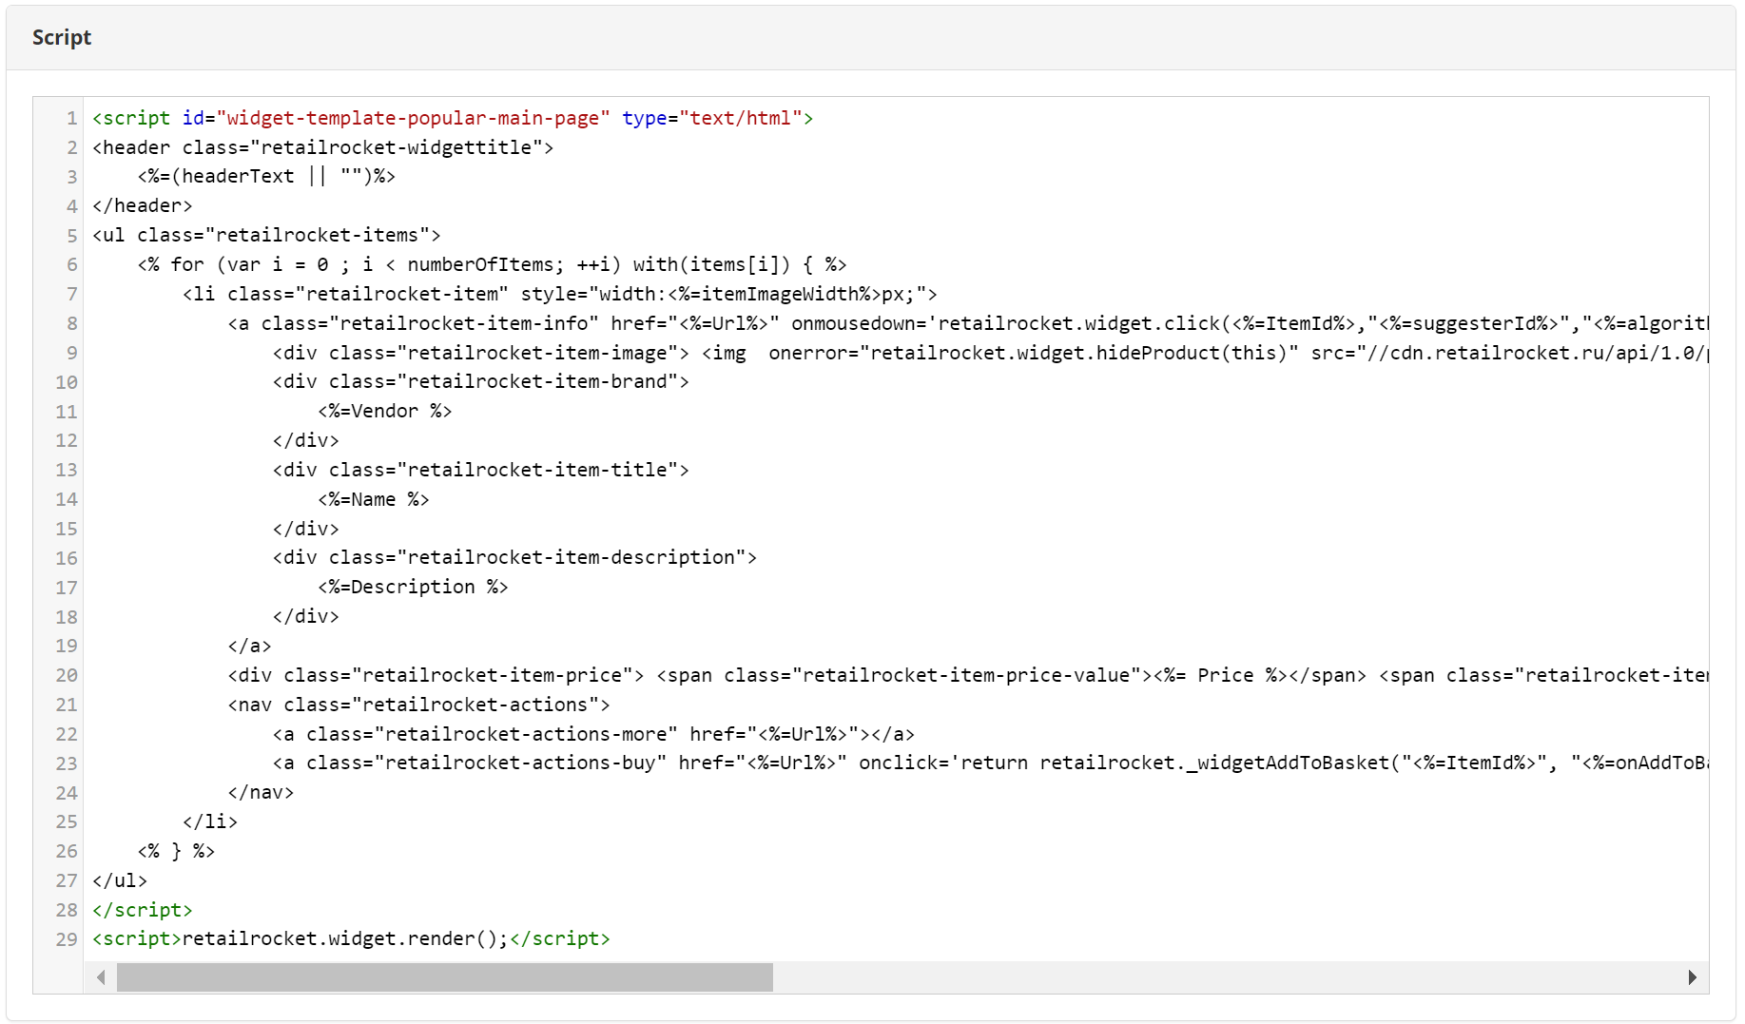Click the Script panel heading
The height and width of the screenshot is (1024, 1745).
[x=62, y=38]
